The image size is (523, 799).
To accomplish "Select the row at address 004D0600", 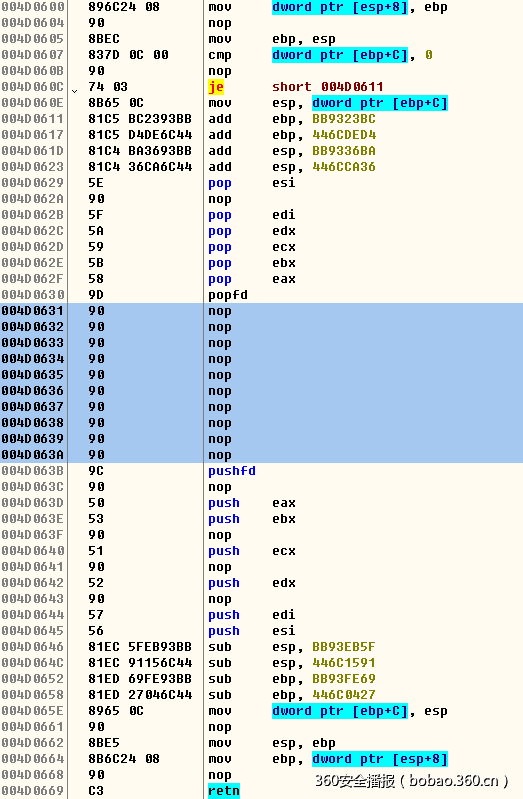I will pyautogui.click(x=262, y=7).
